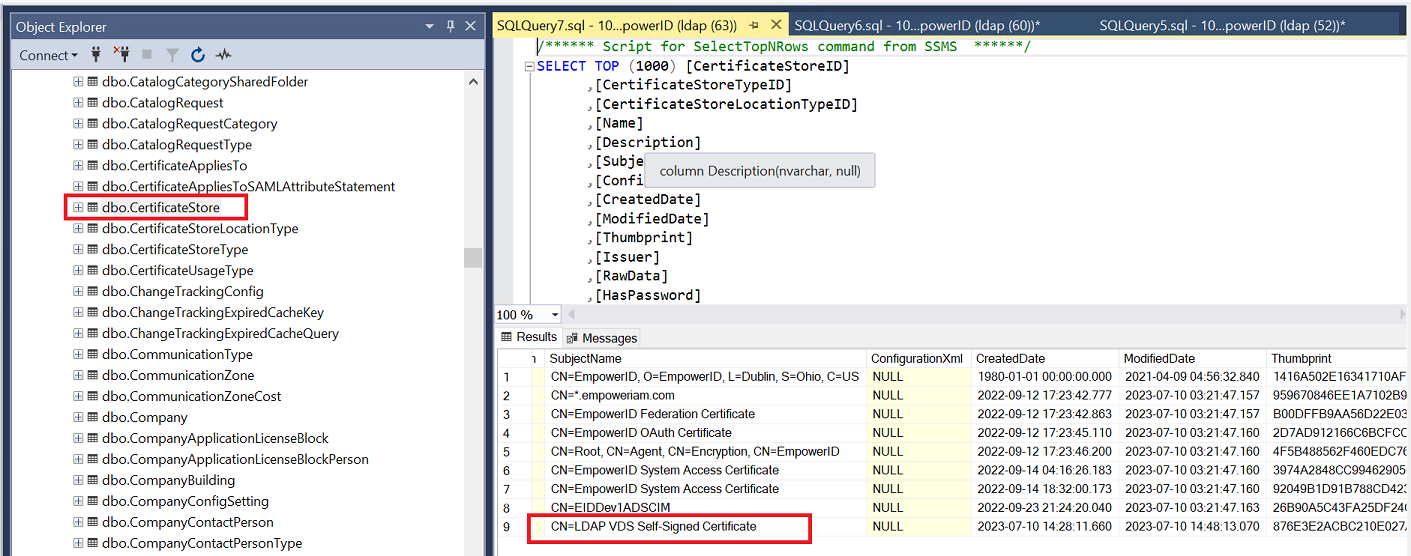Open Activity Monitor from Object Explorer toolbar
Screen dimensions: 1411x556
click(223, 55)
